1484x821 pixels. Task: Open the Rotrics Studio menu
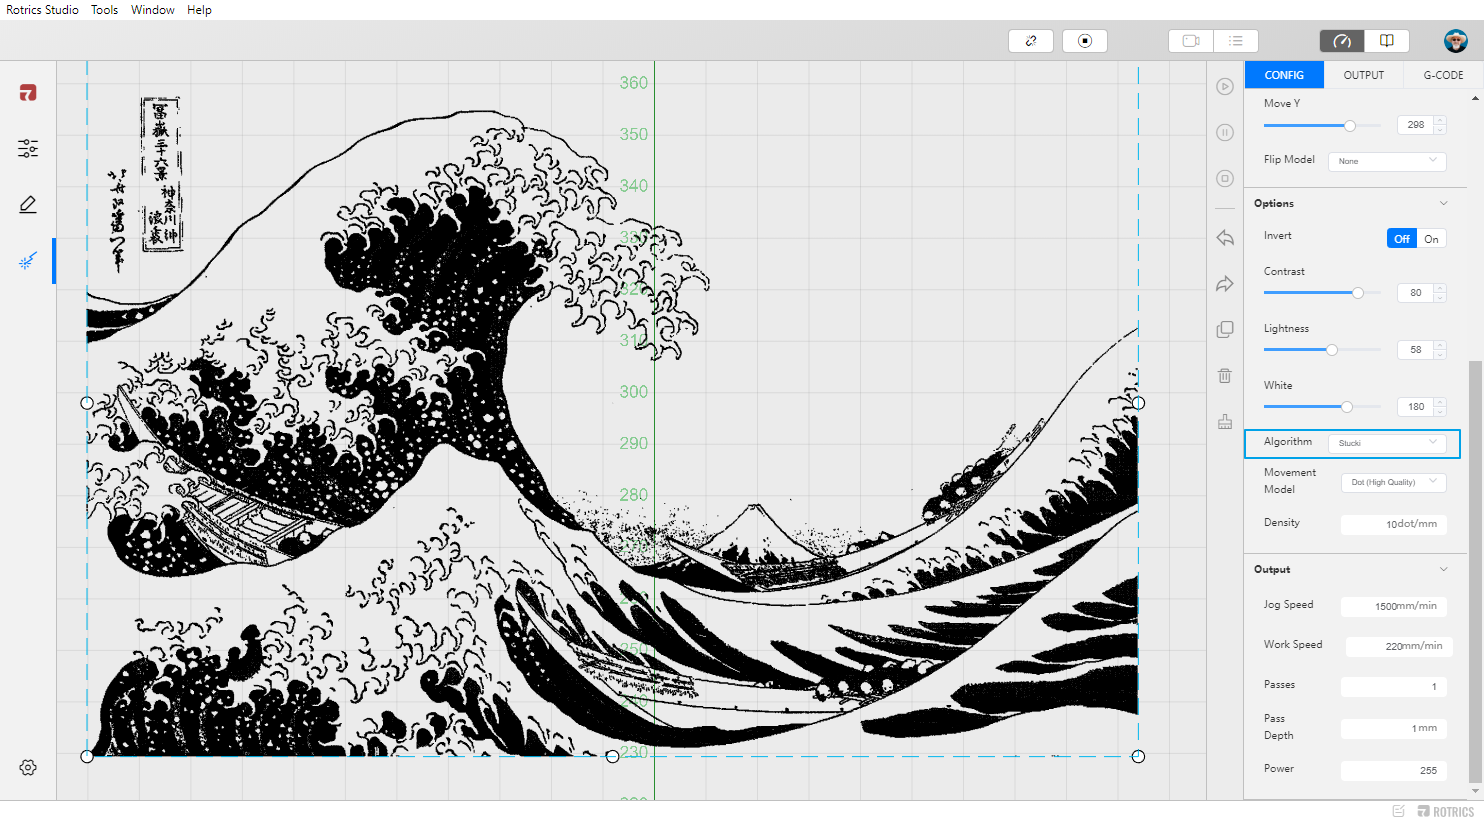click(x=43, y=10)
